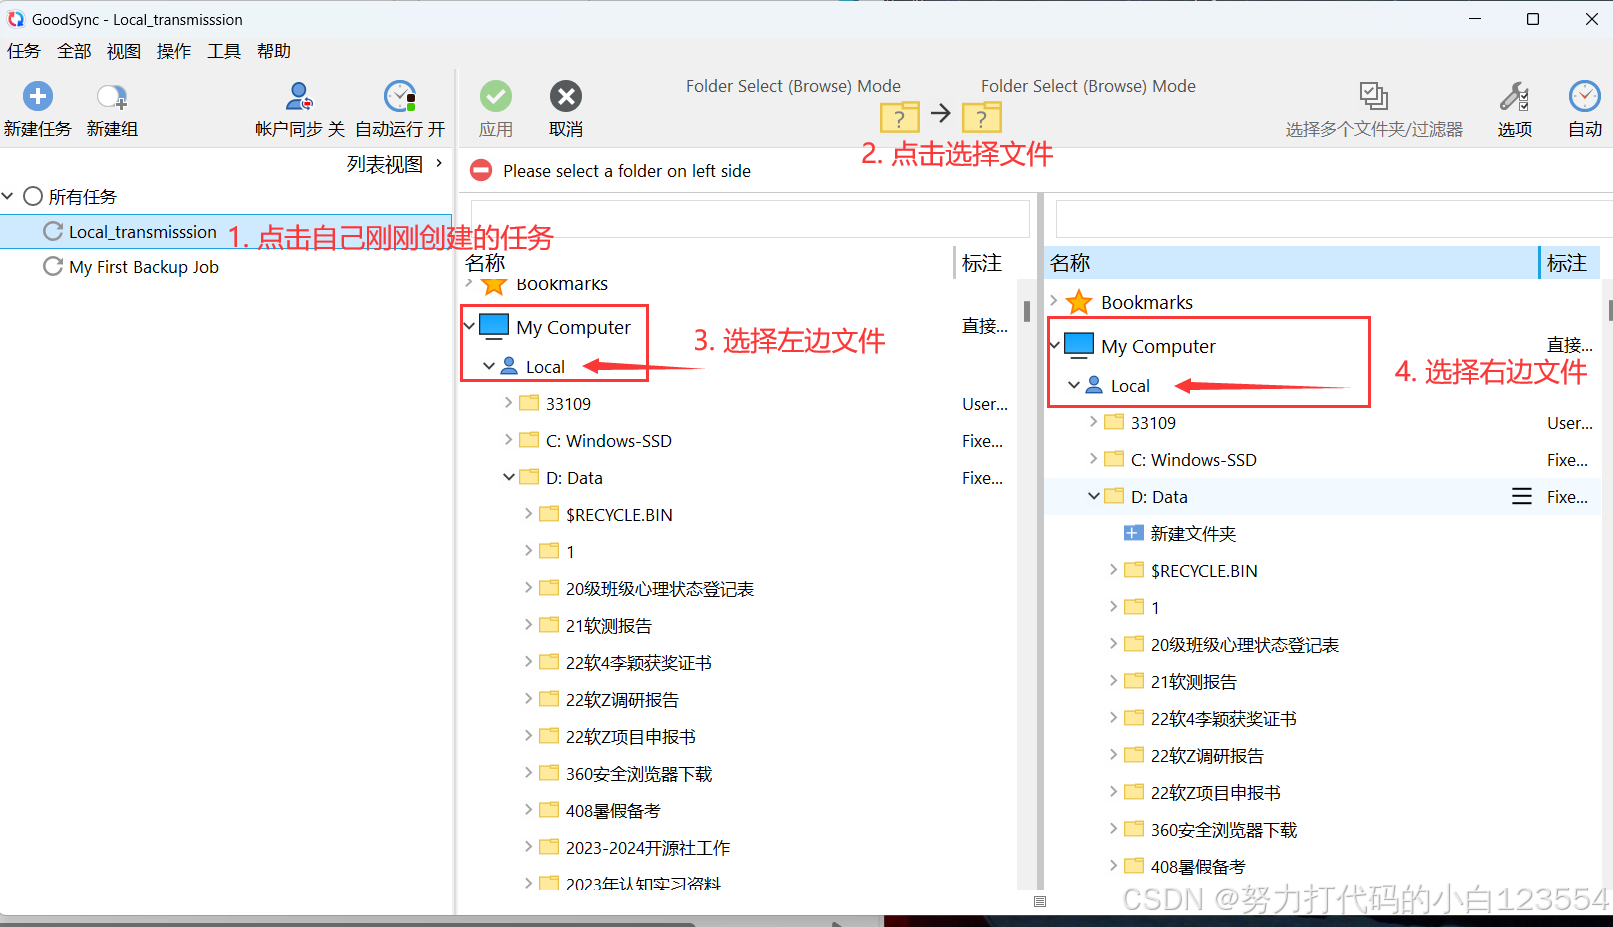Select left pane 20级班级心理状态登记表 folder

click(659, 589)
